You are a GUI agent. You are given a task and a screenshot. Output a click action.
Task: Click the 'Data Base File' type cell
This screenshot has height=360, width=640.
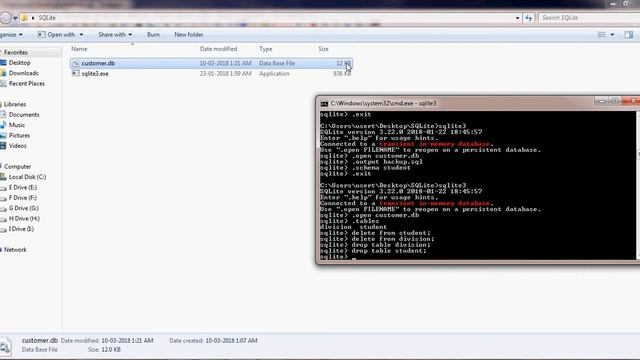point(277,63)
